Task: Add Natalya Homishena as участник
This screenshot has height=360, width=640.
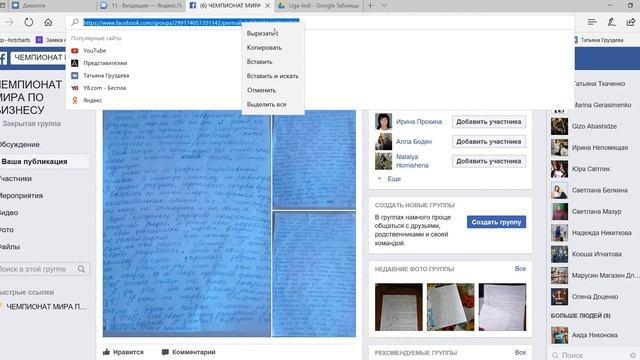Action: [x=489, y=161]
